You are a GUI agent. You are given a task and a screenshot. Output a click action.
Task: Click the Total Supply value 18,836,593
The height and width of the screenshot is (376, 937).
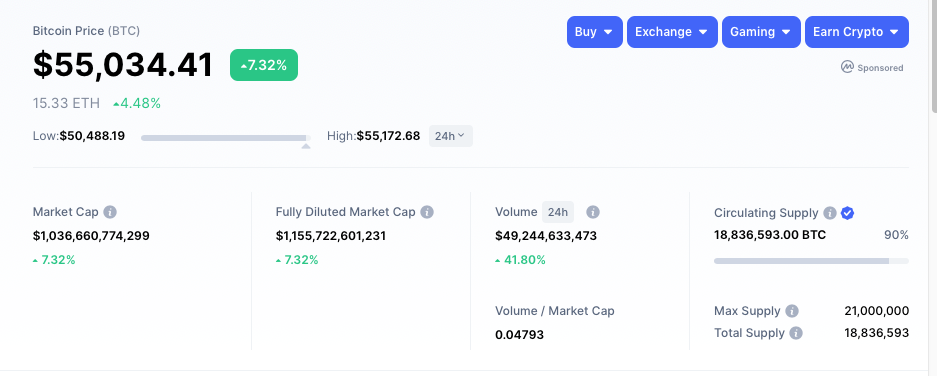point(877,333)
